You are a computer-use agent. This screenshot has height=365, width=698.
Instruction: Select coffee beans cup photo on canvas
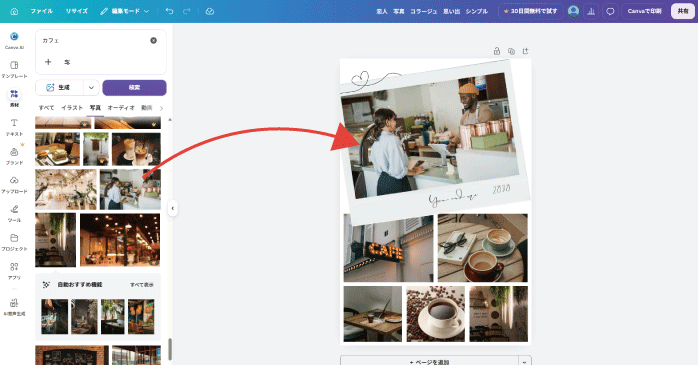(435, 314)
